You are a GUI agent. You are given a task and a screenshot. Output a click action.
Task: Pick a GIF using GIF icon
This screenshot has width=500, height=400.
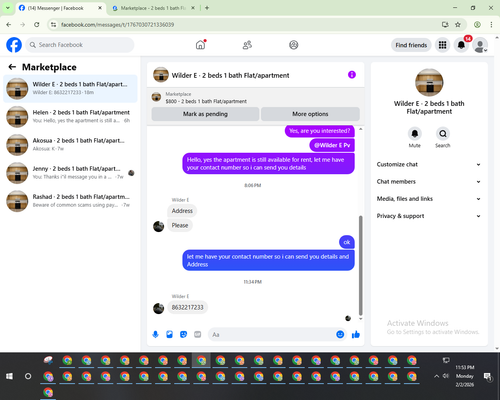pyautogui.click(x=197, y=334)
